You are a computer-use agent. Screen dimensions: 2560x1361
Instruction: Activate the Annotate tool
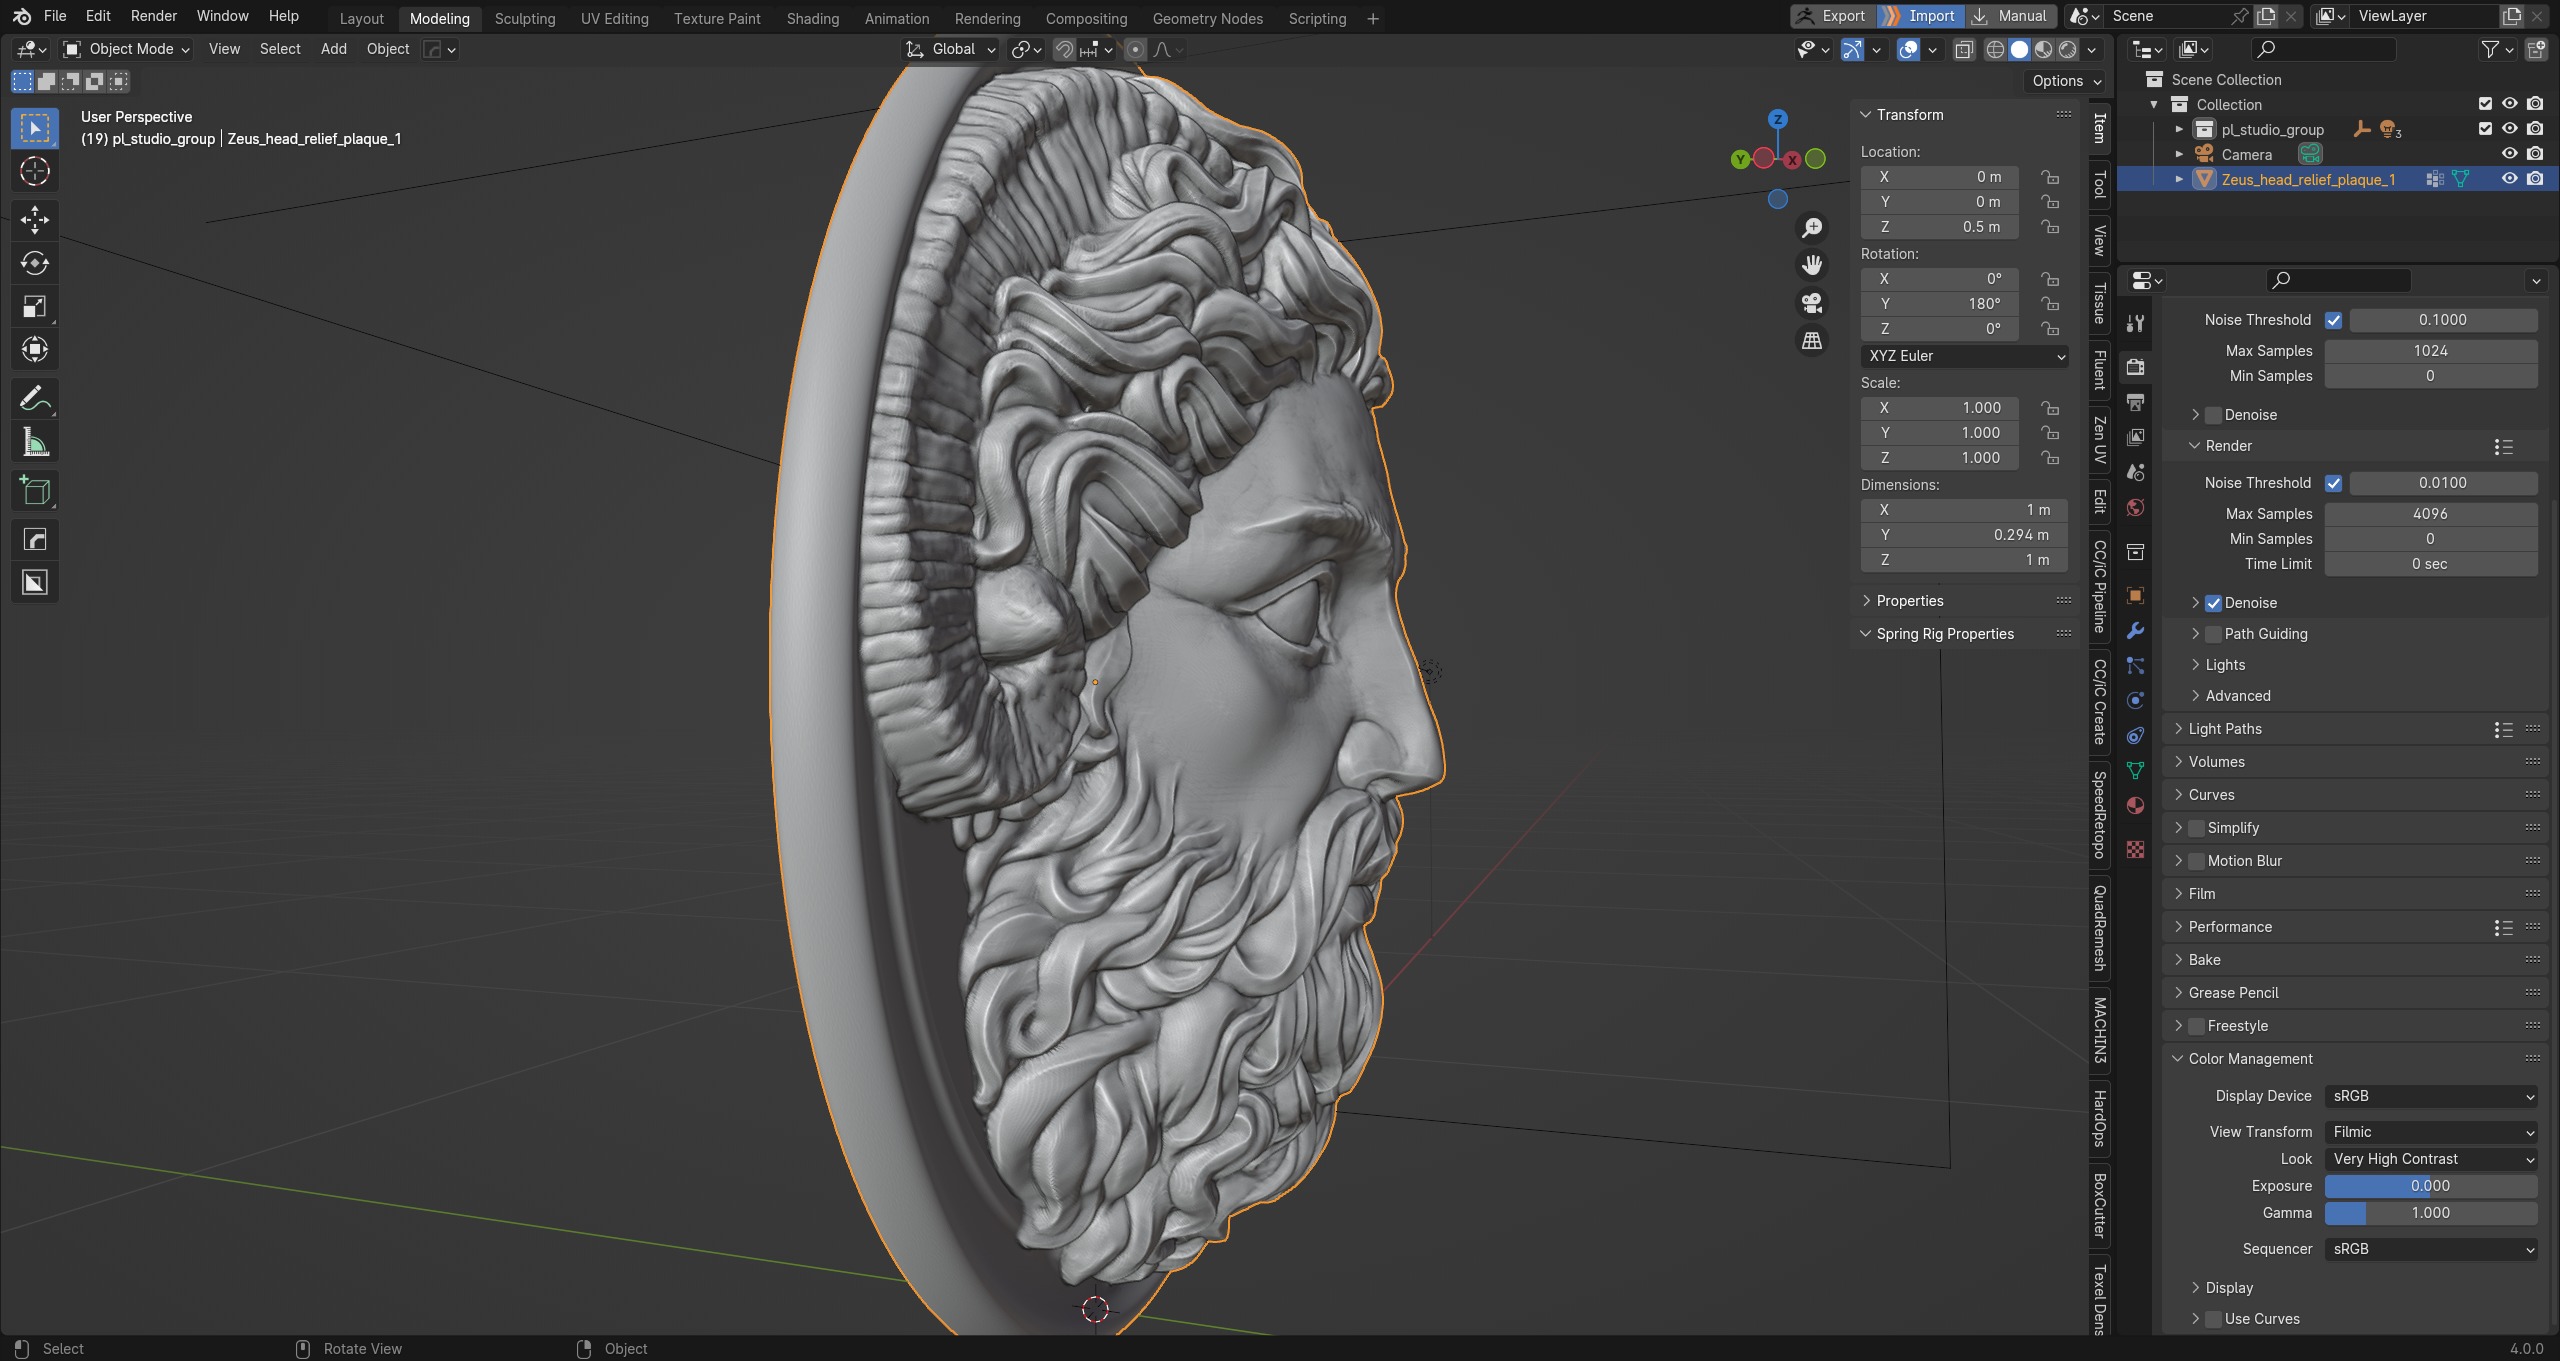(x=35, y=399)
